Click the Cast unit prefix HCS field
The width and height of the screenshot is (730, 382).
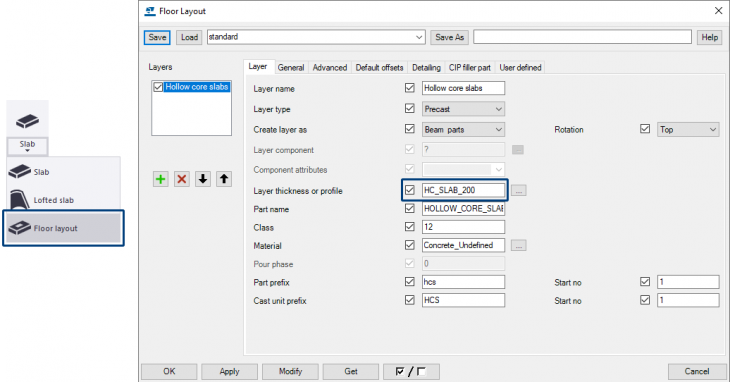(463, 300)
